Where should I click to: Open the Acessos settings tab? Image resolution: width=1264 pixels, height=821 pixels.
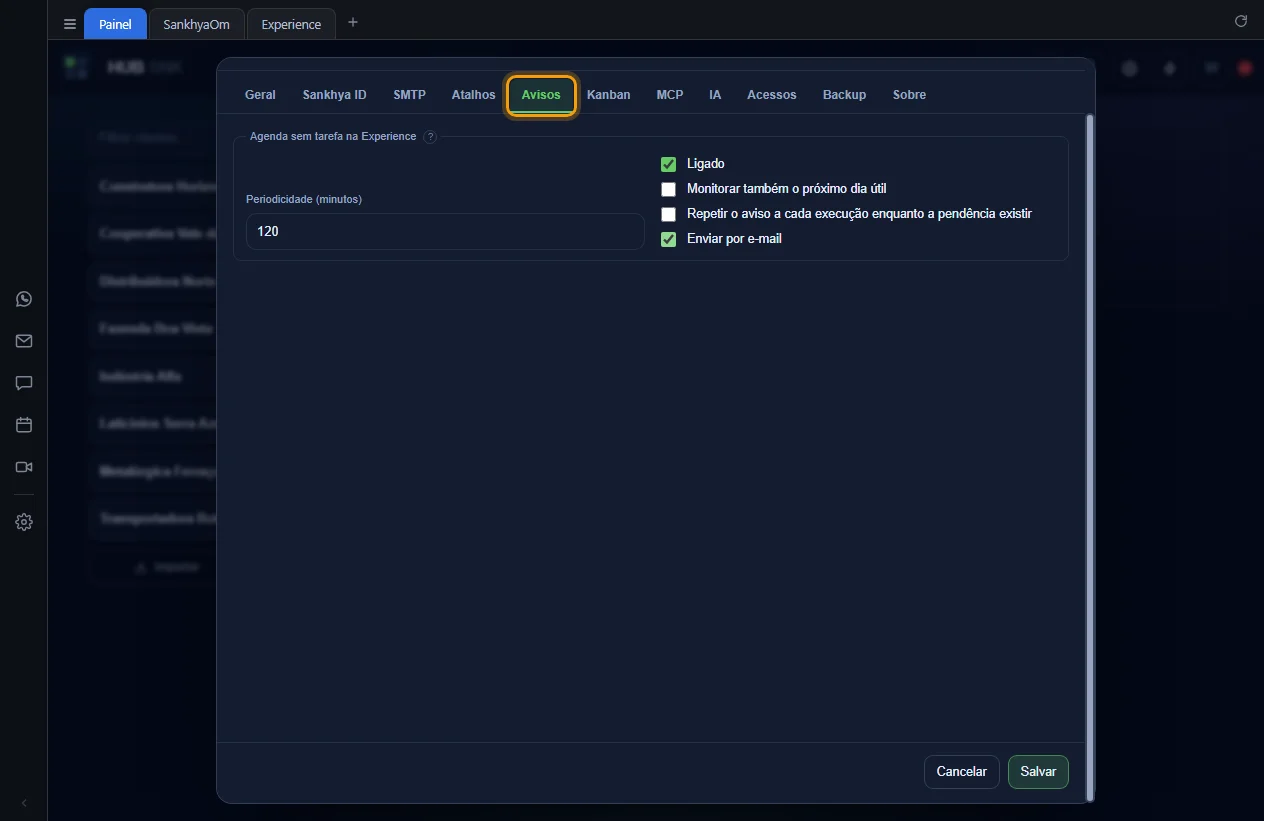[771, 95]
